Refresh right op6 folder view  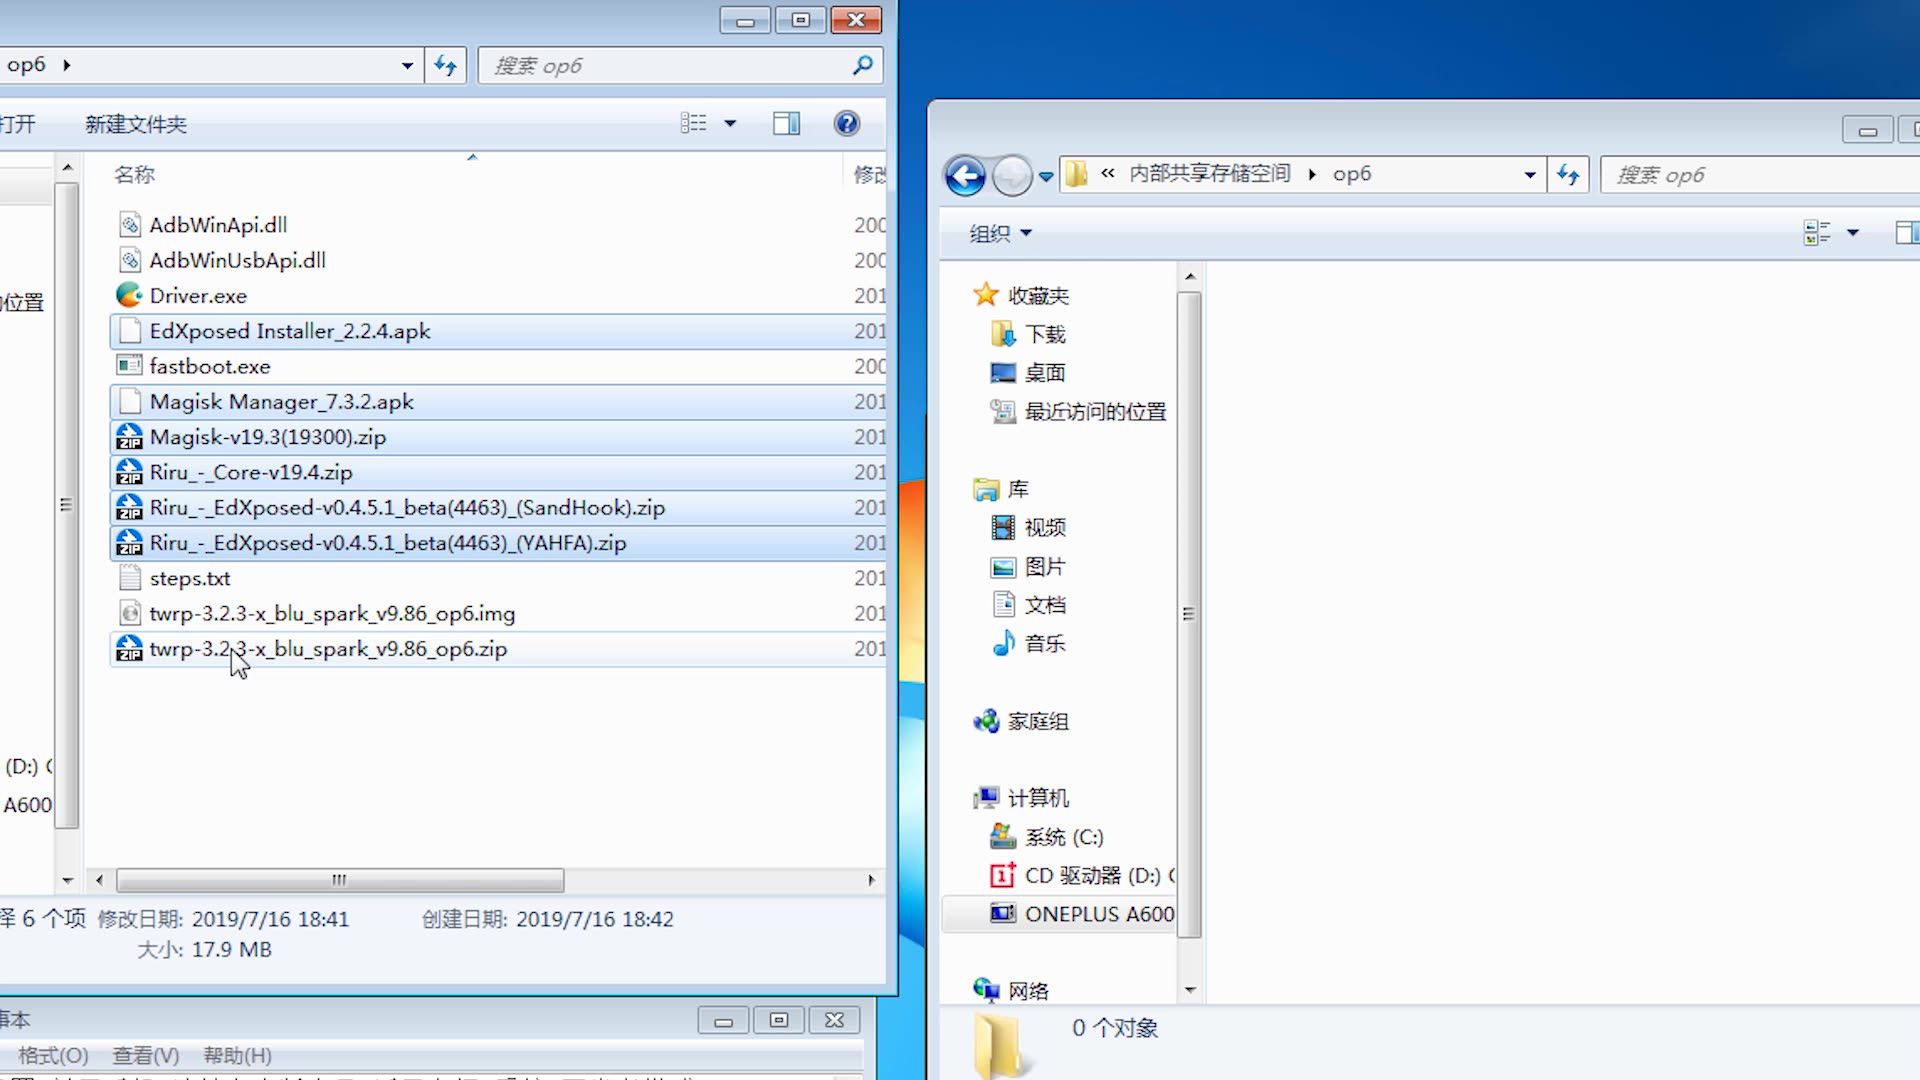(x=1567, y=175)
